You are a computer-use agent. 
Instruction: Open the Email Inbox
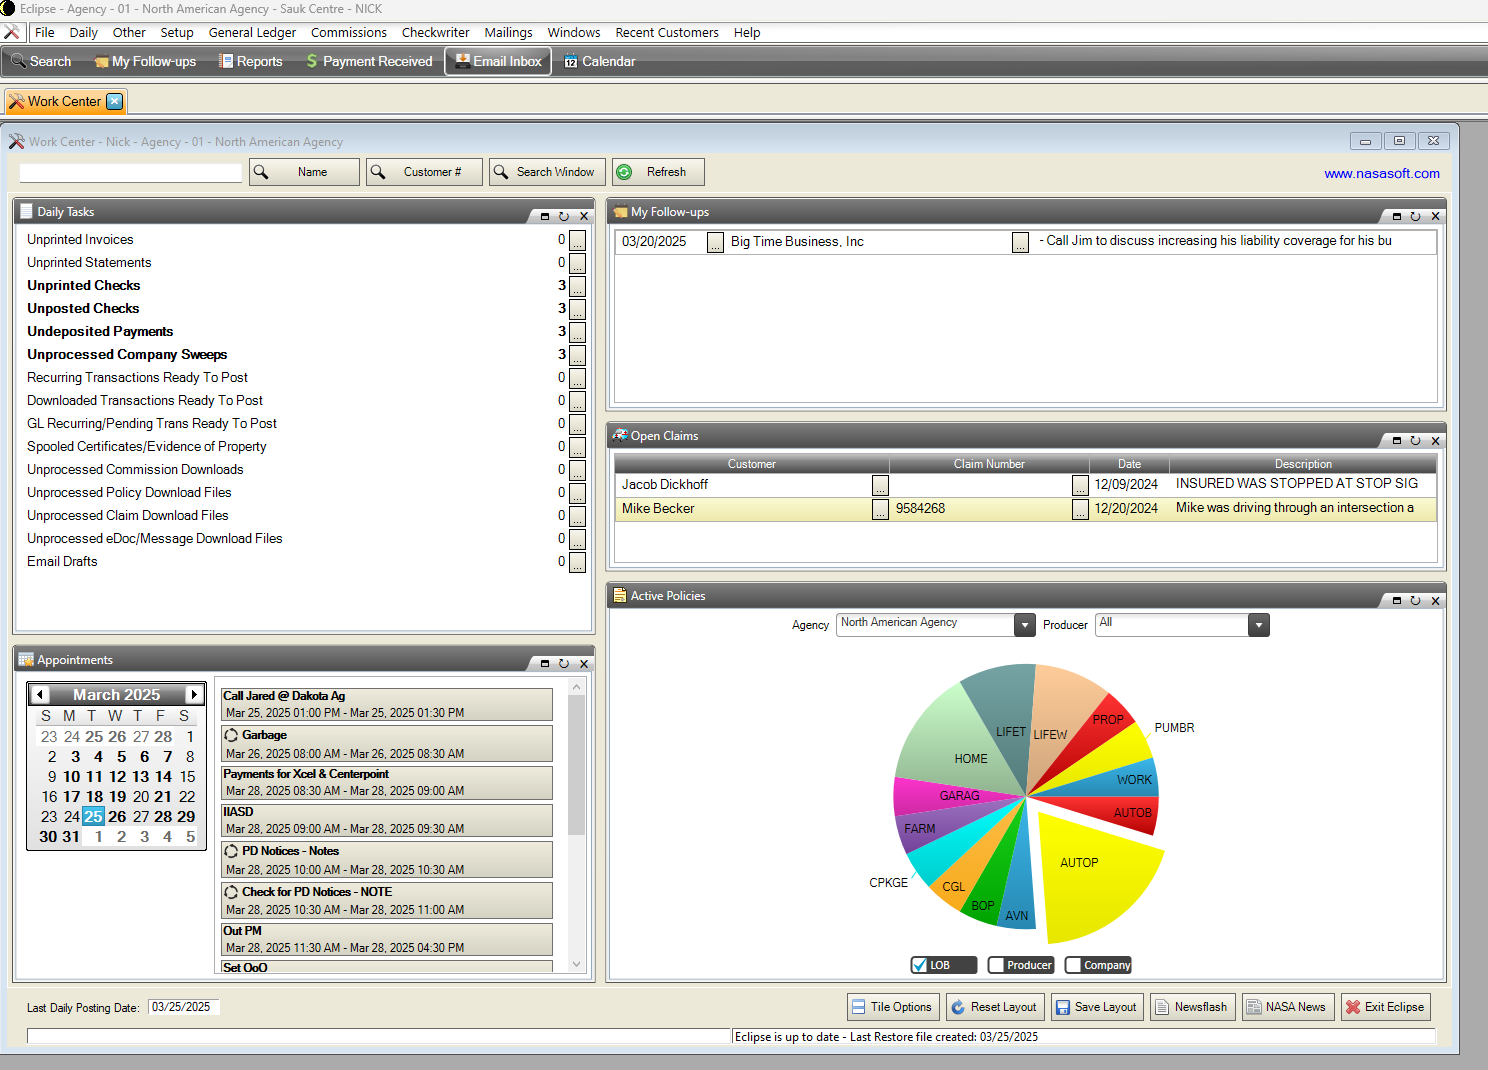497,61
